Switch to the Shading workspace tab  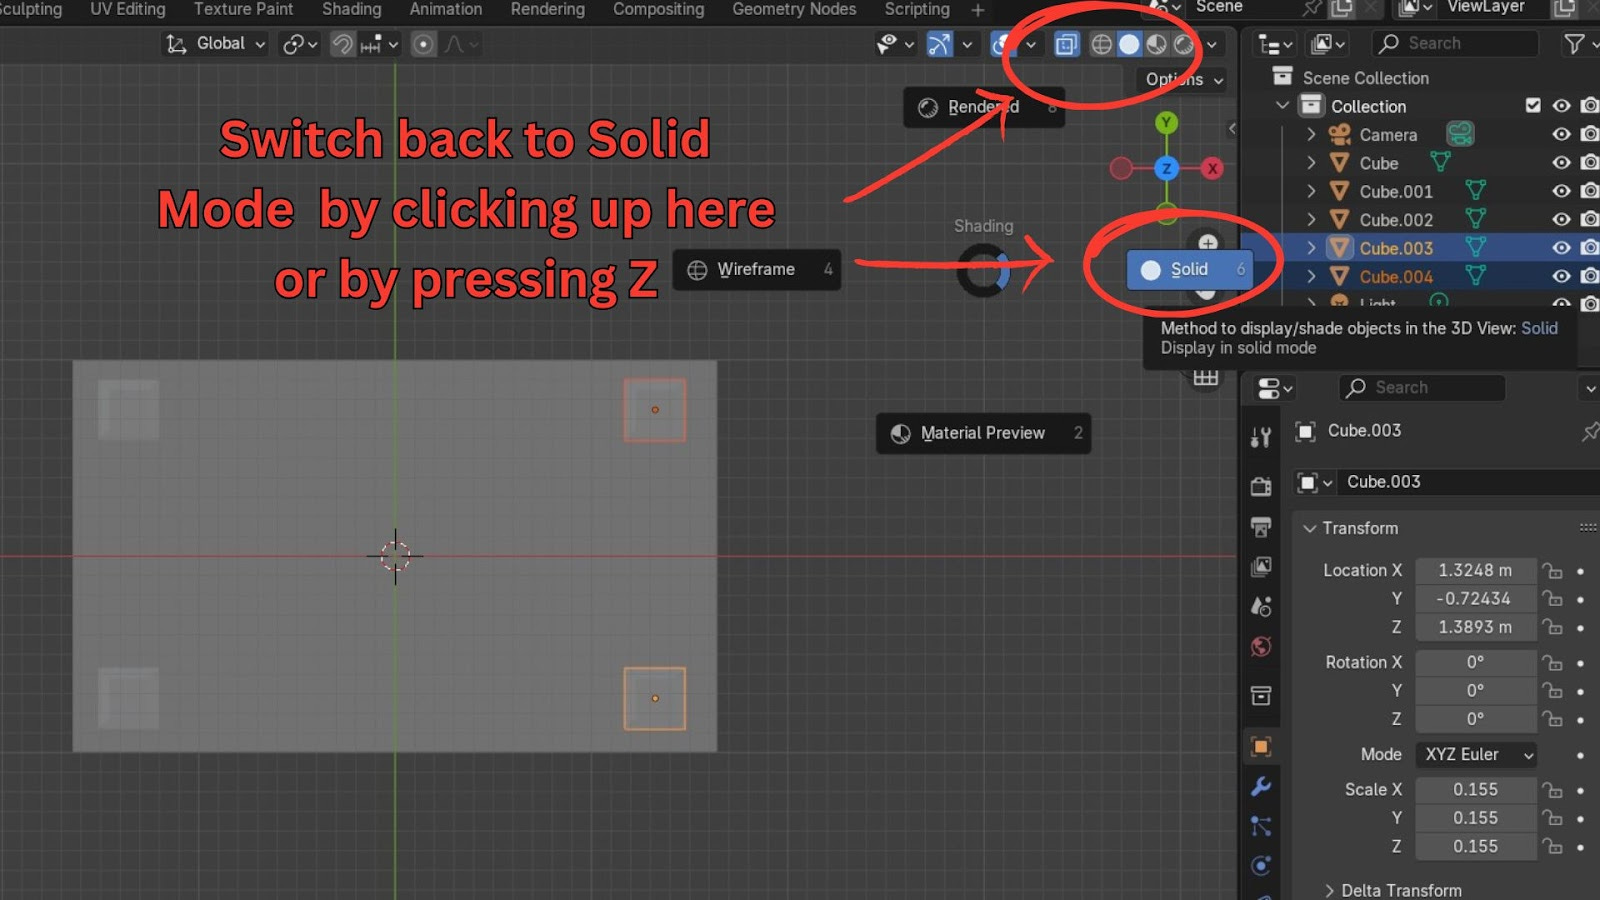tap(352, 9)
